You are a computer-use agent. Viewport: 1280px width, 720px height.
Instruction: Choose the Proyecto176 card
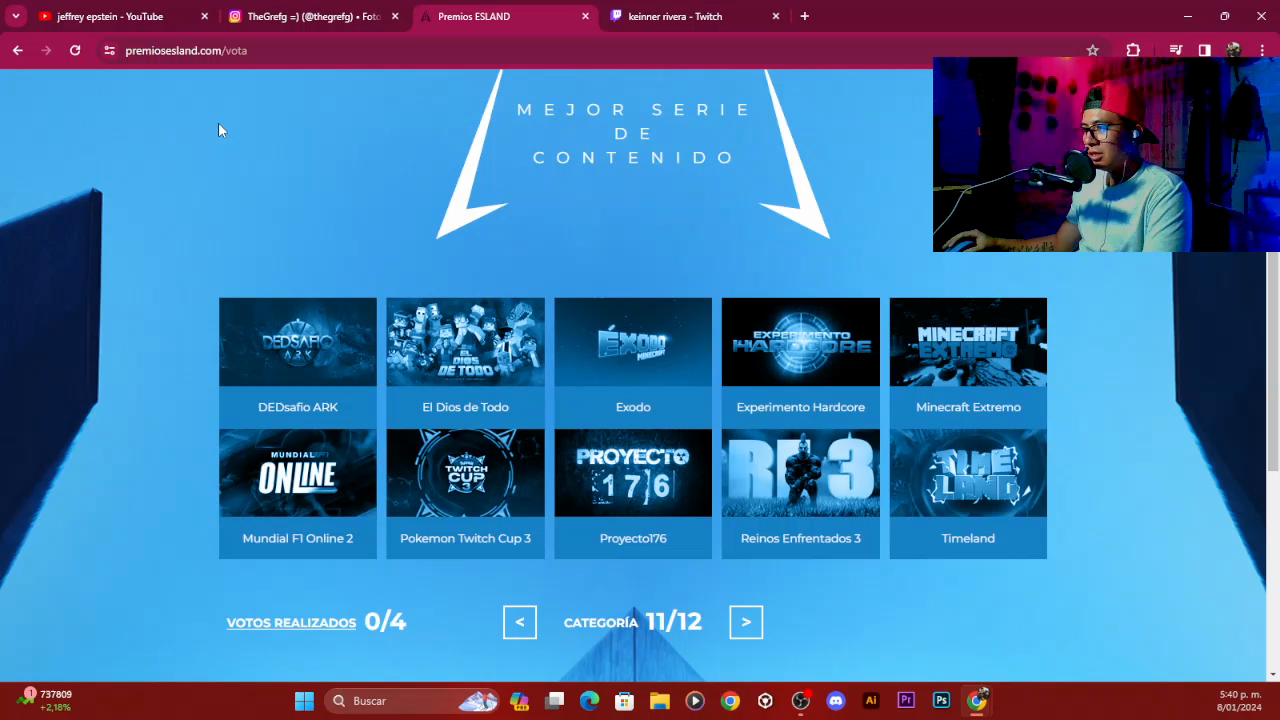(x=633, y=494)
